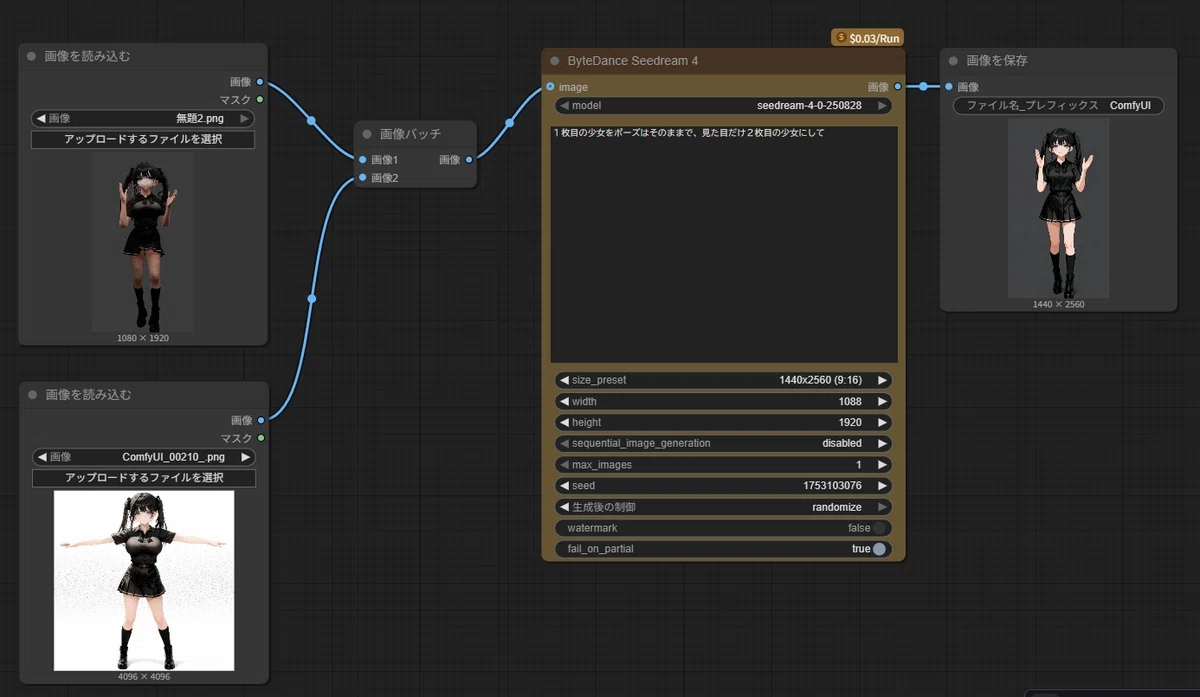This screenshot has height=697, width=1200.
Task: Select the 1080 × 1920 preview image thumbnail
Action: (x=143, y=242)
